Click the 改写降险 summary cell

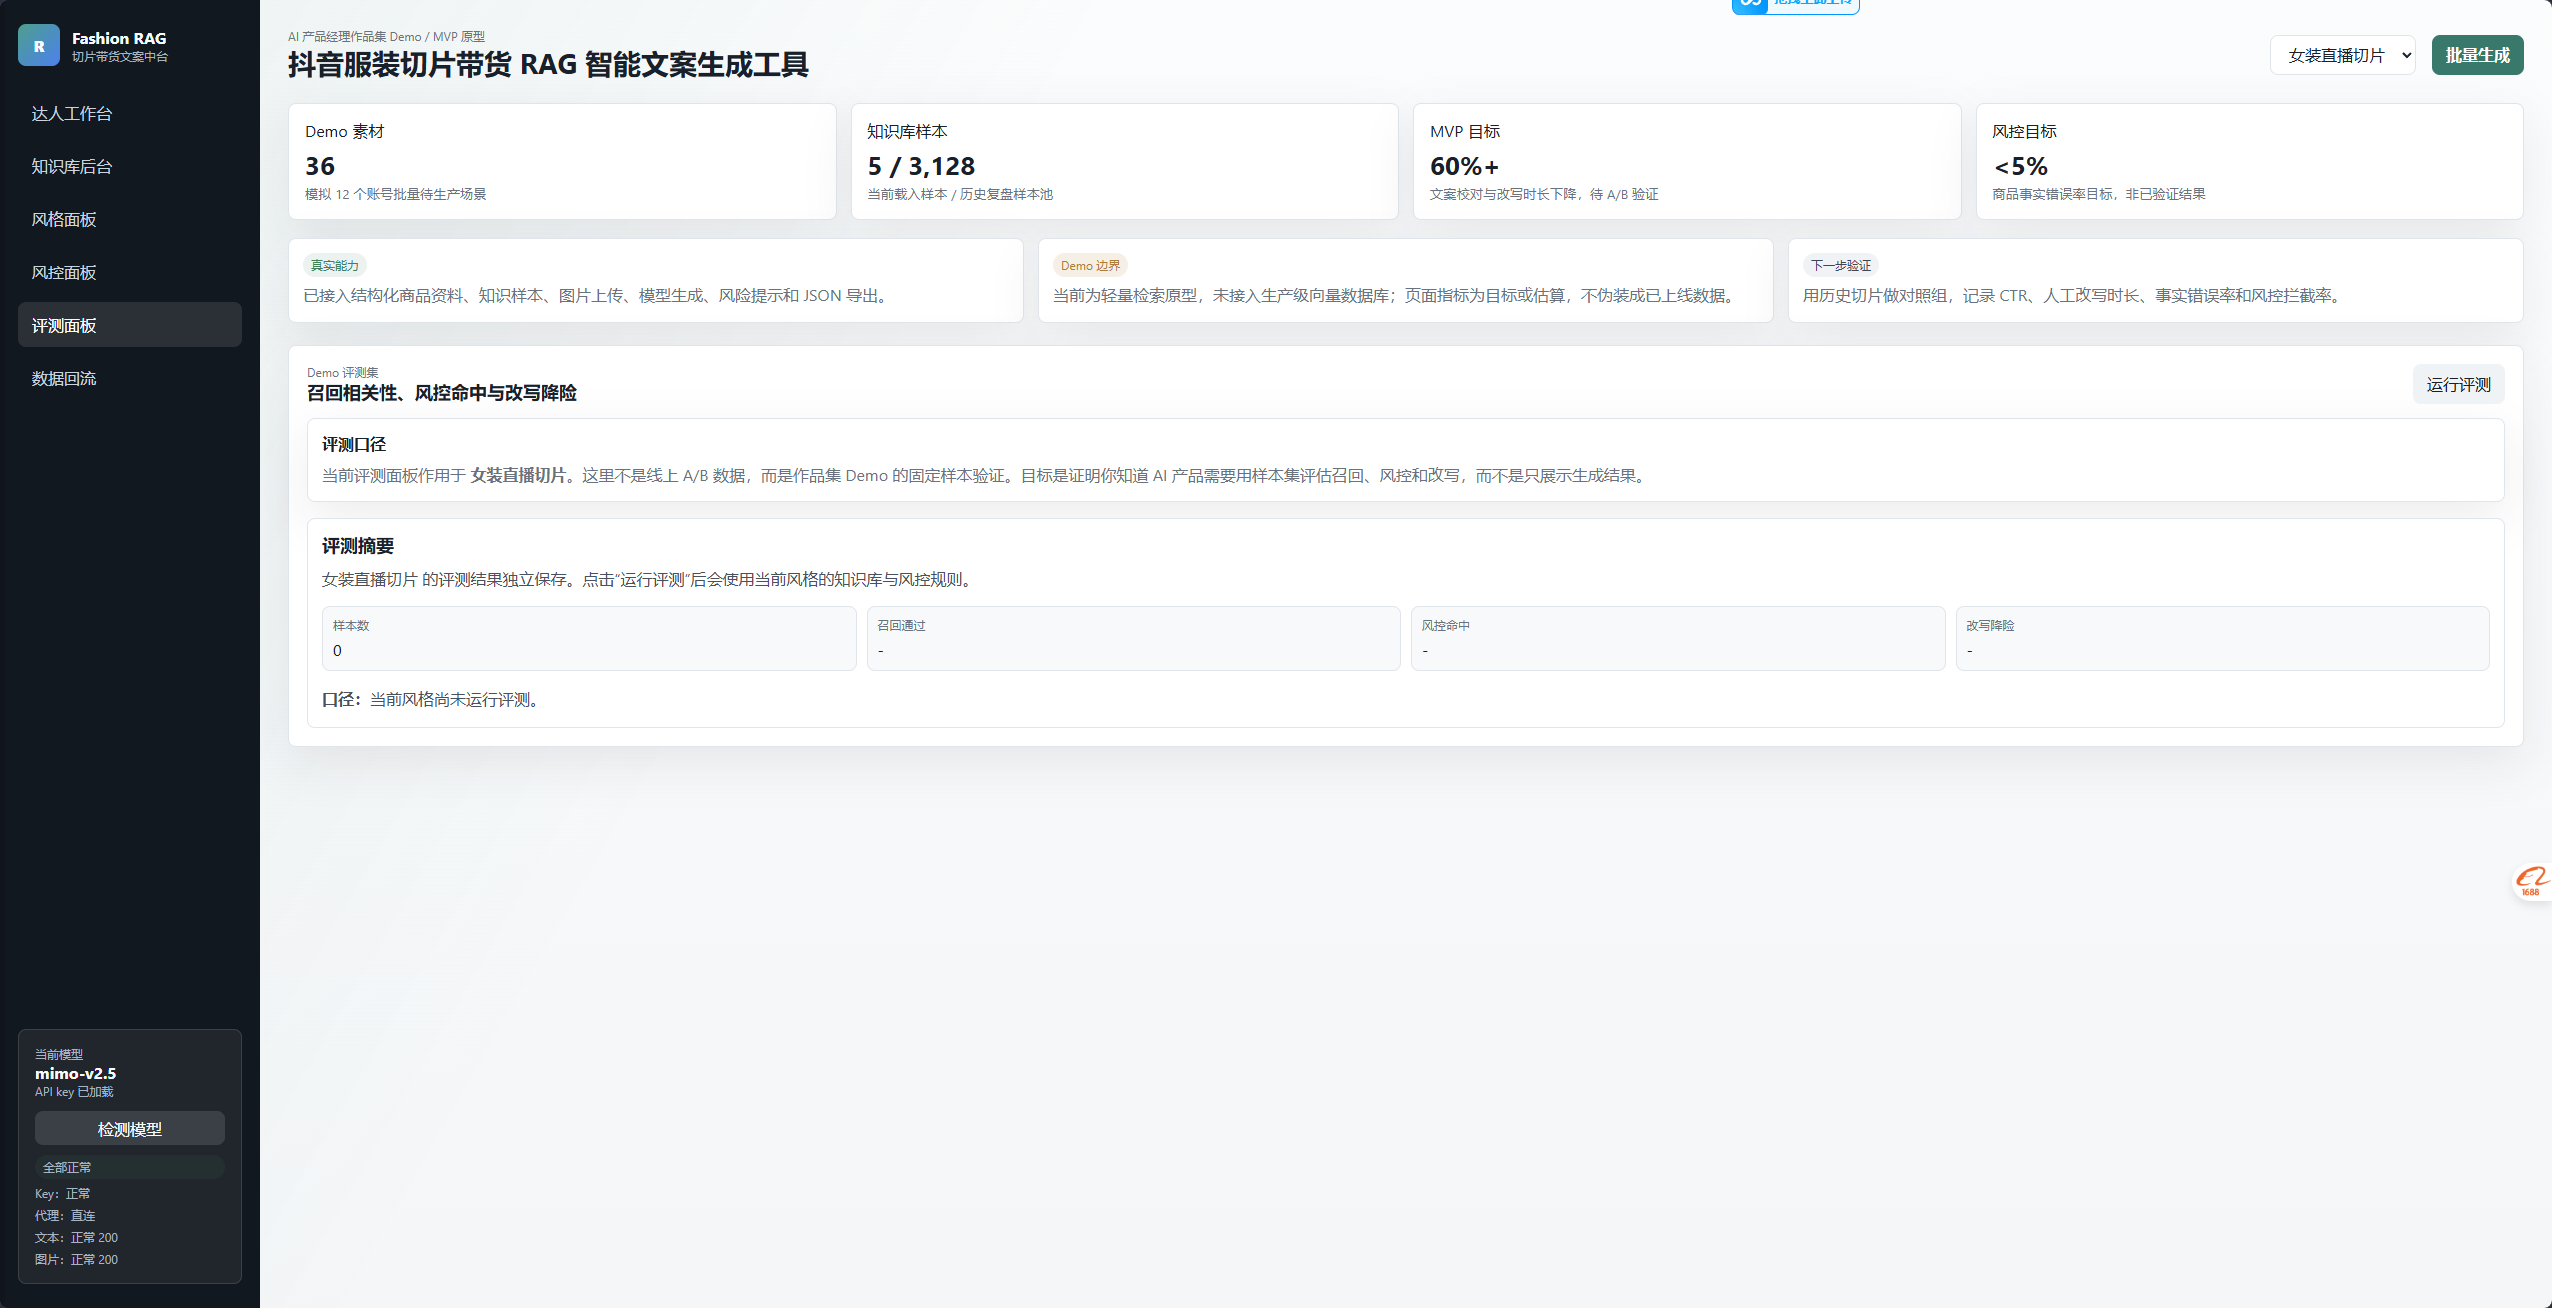click(x=2222, y=638)
